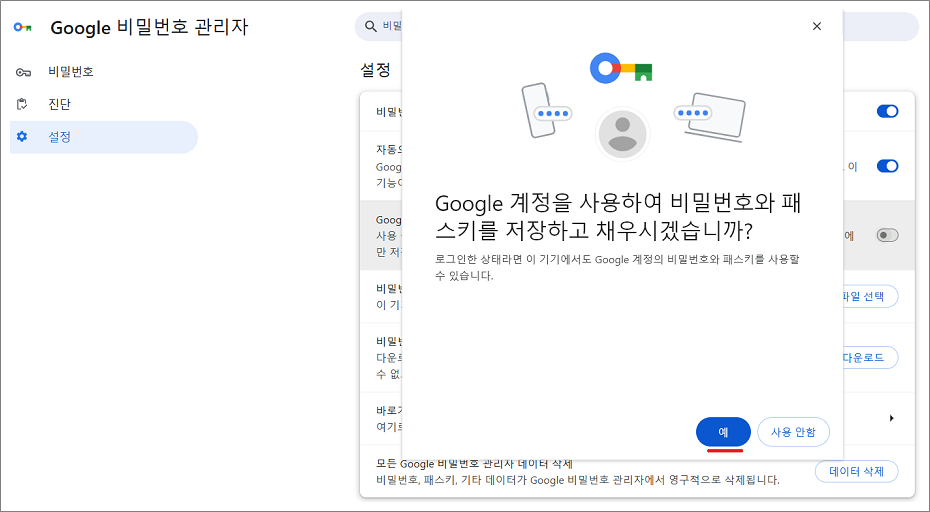930x512 pixels.
Task: Click the magnifier icon in search bar
Action: [371, 26]
